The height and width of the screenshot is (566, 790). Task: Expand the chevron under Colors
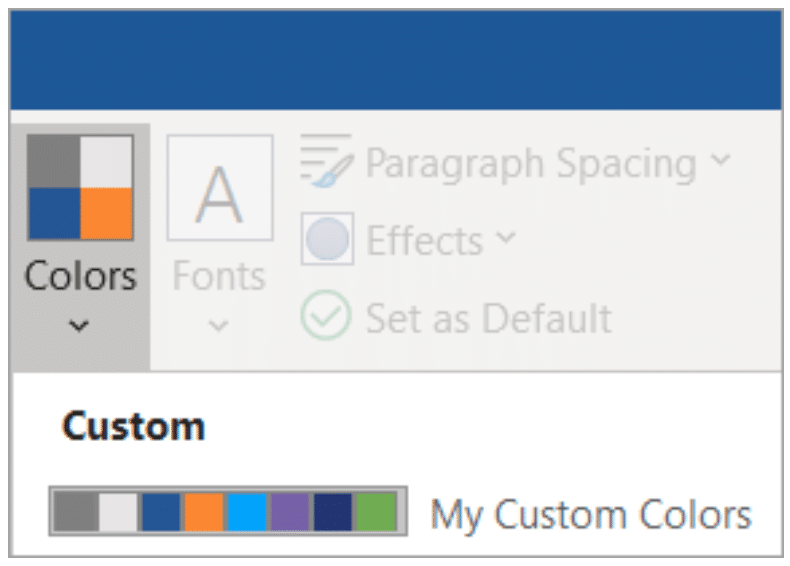[79, 326]
